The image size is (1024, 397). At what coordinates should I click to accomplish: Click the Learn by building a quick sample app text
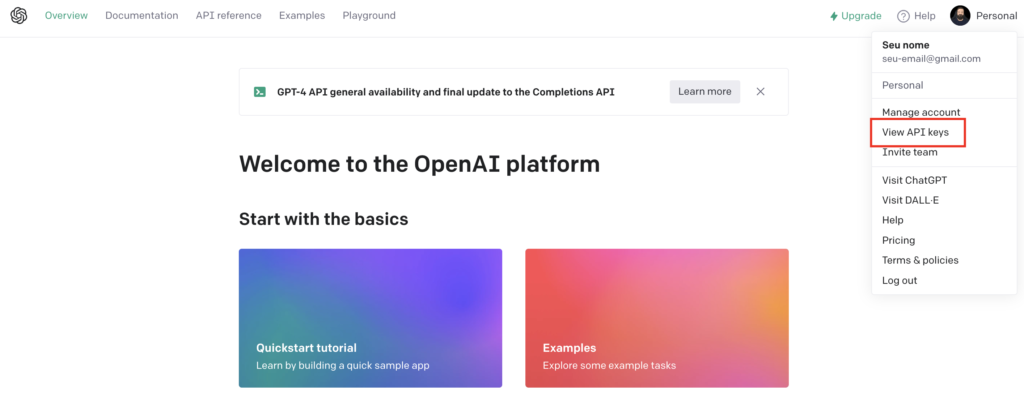tap(343, 366)
